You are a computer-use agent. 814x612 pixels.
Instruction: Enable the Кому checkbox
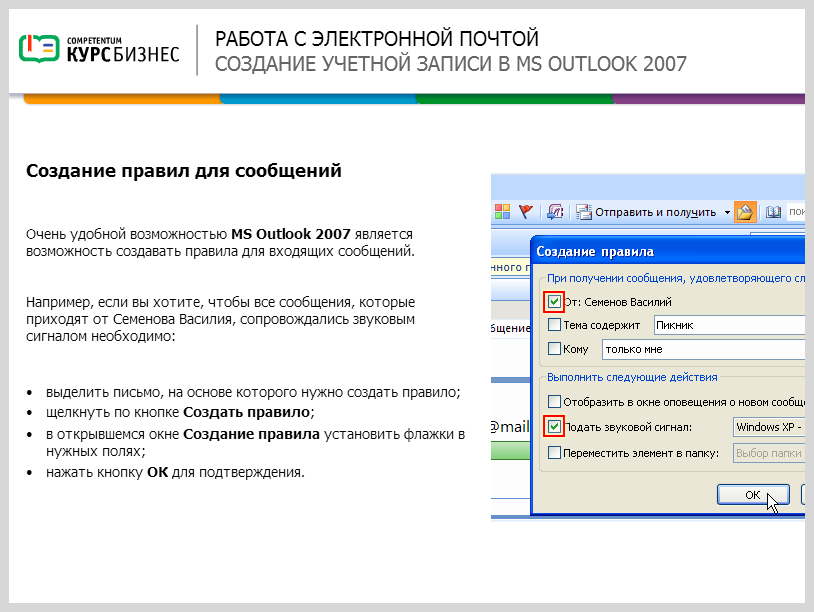pos(554,348)
